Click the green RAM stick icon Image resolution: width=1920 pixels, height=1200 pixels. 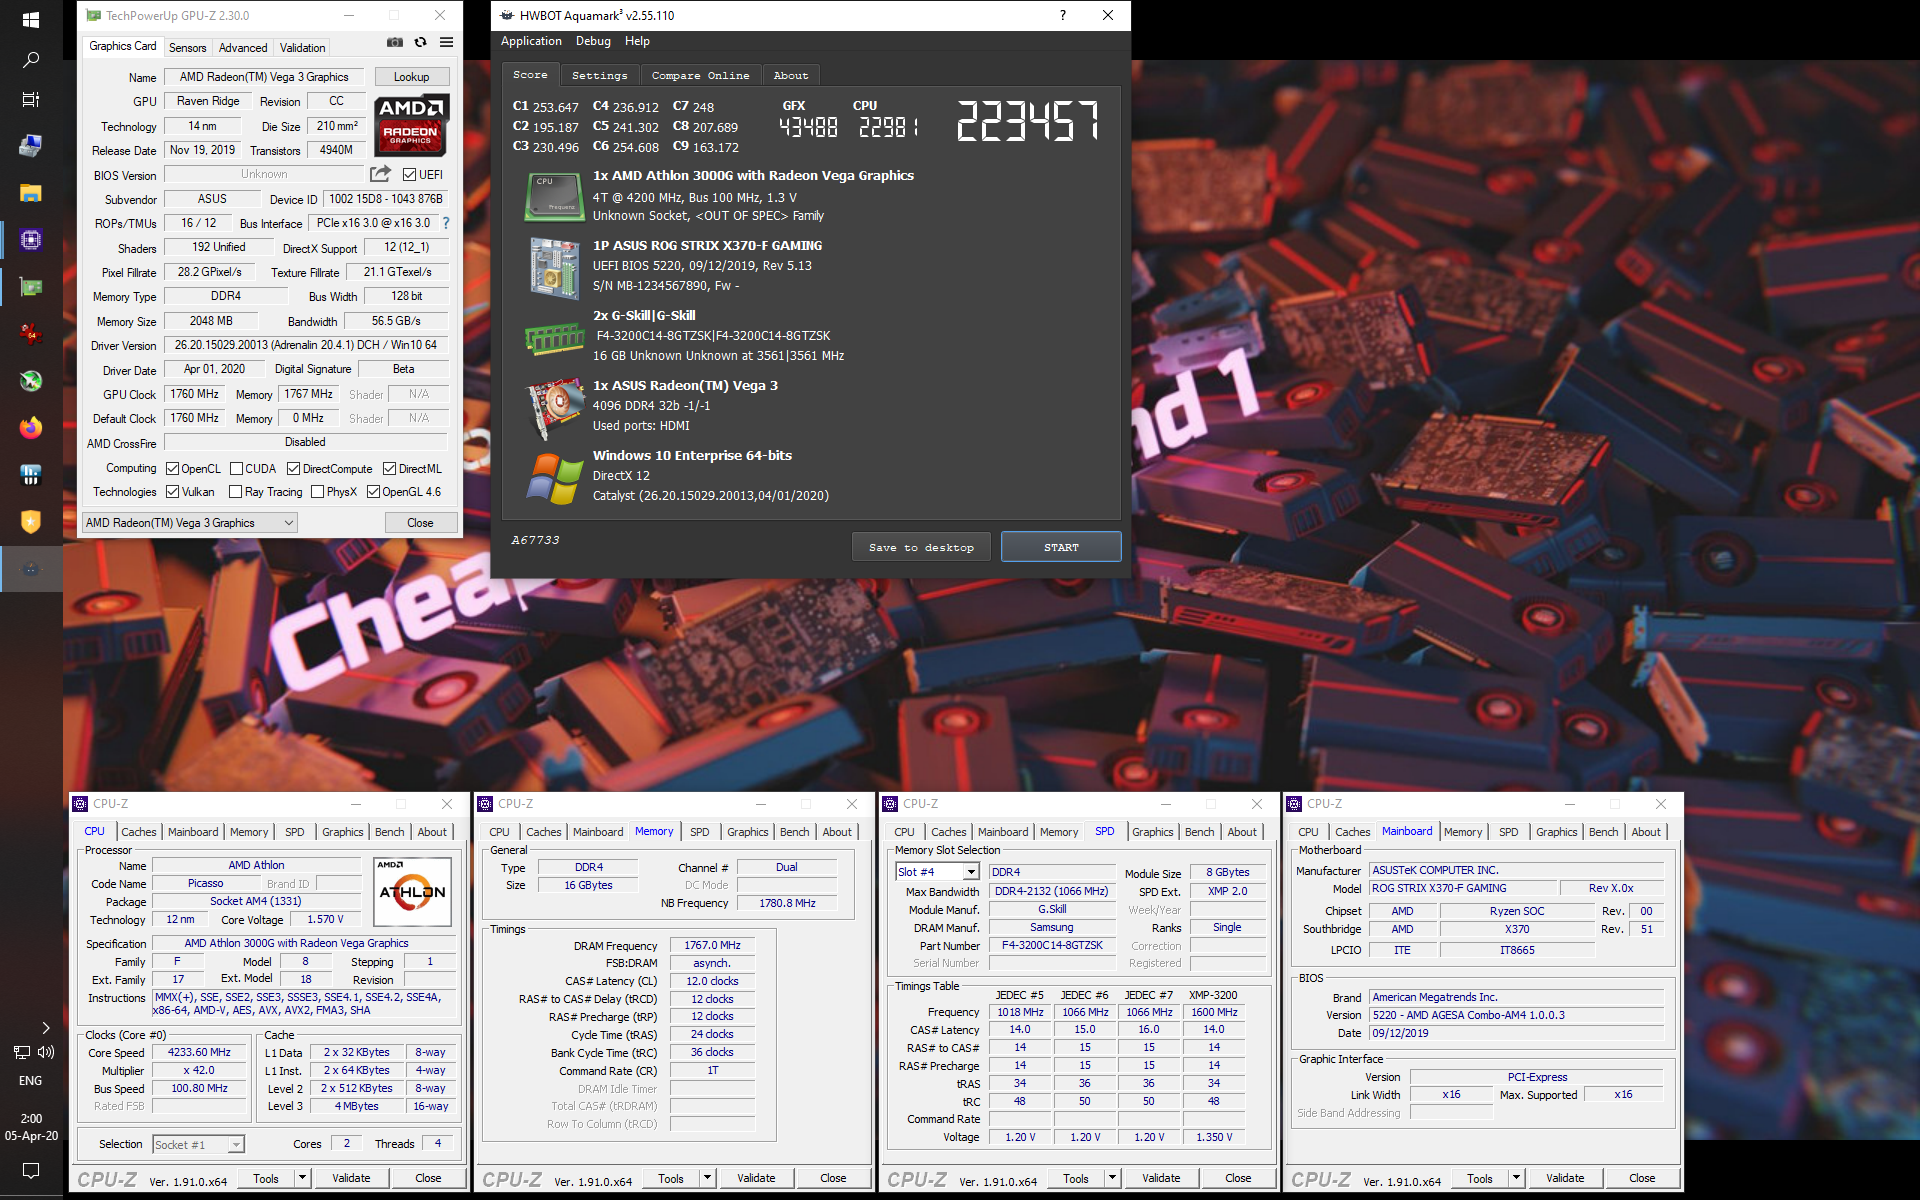[x=554, y=338]
